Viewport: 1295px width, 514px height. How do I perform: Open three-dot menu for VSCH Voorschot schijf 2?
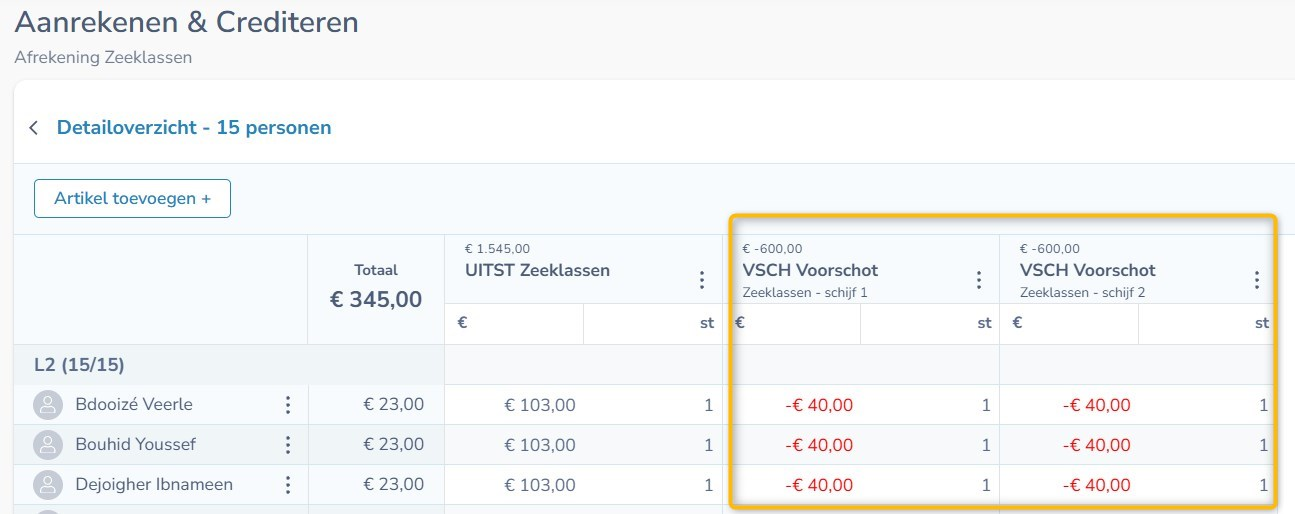point(1257,280)
